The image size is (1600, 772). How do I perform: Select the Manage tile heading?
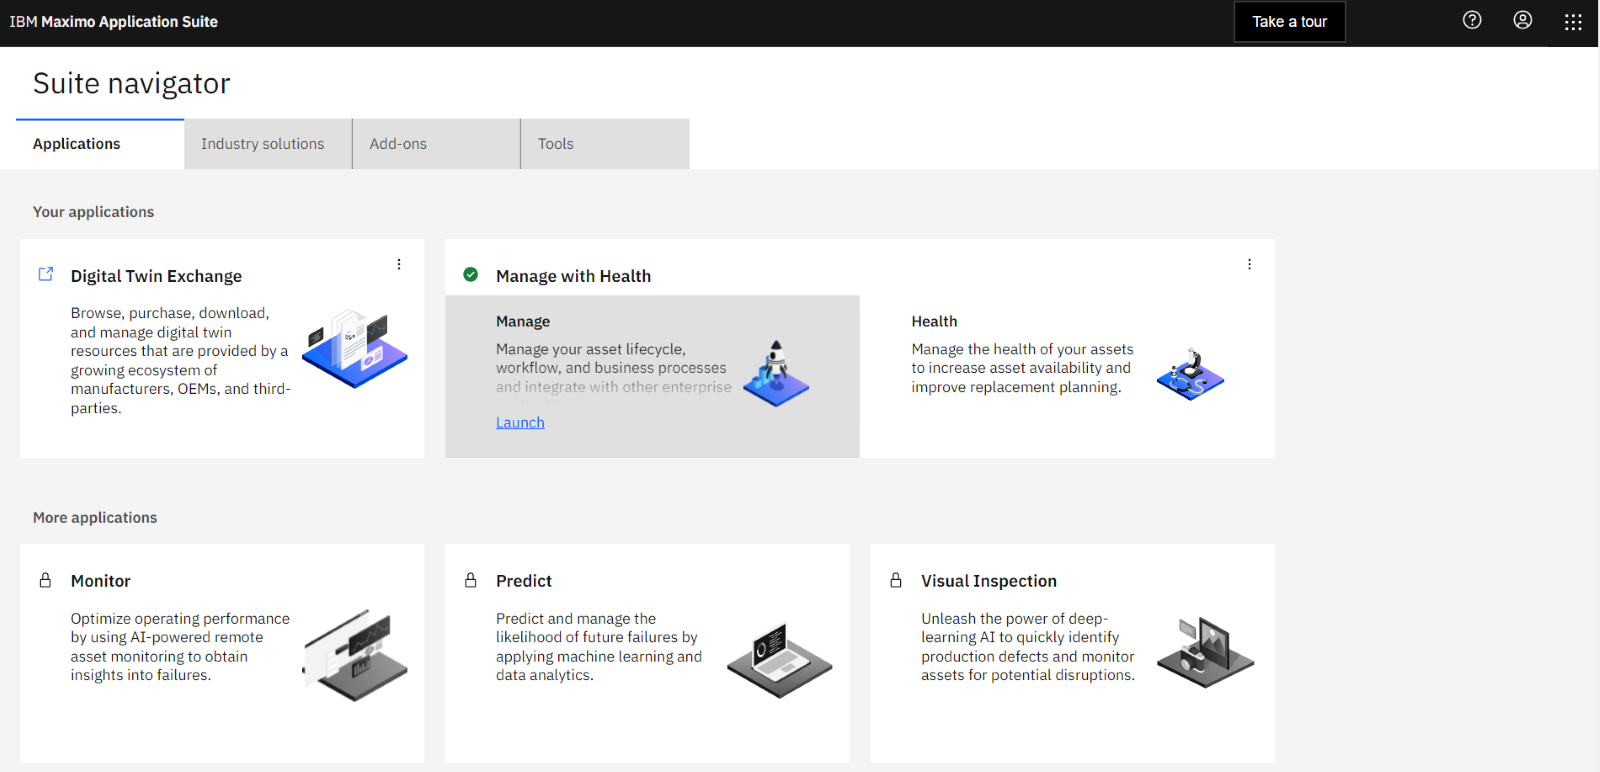pyautogui.click(x=523, y=321)
